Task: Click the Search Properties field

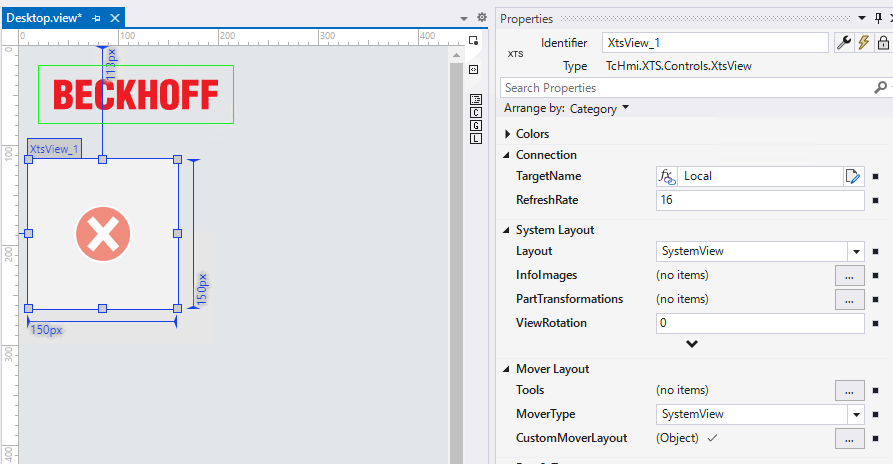Action: [686, 88]
